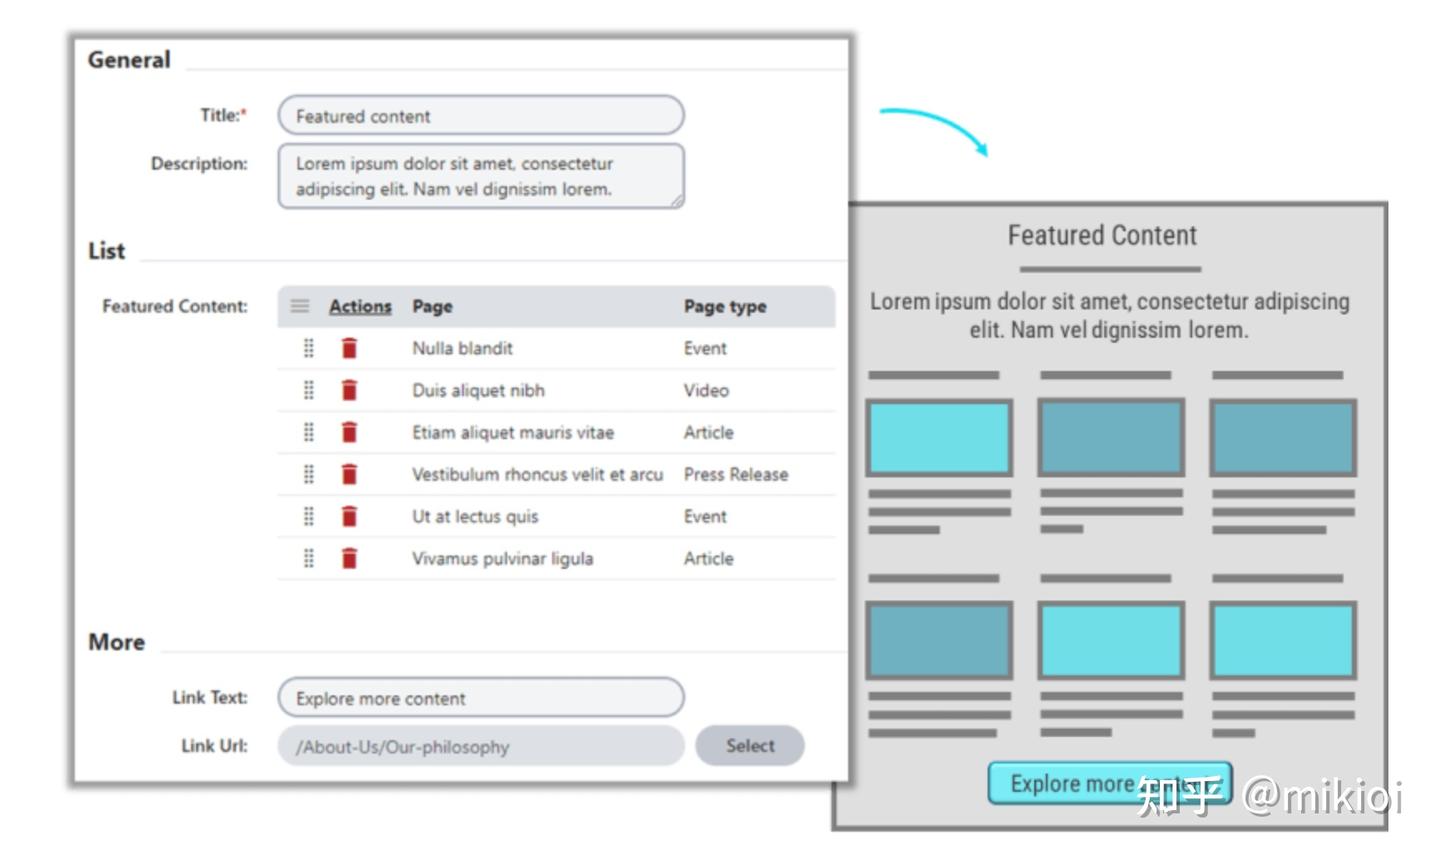Click drag handle for Vestibulum rhoncus row

308,474
